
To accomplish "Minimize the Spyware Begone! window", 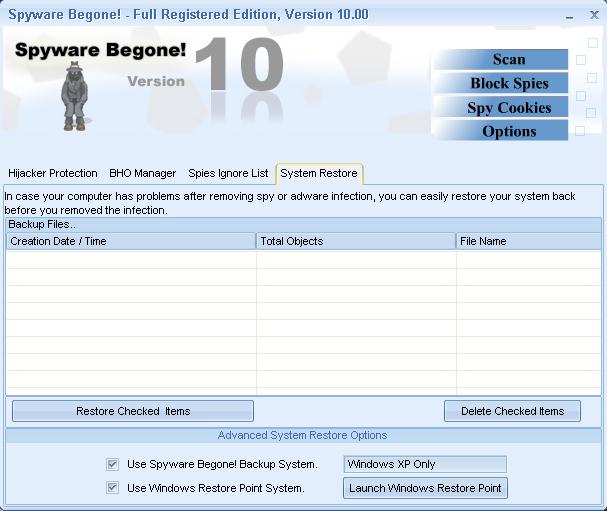I will pyautogui.click(x=569, y=17).
